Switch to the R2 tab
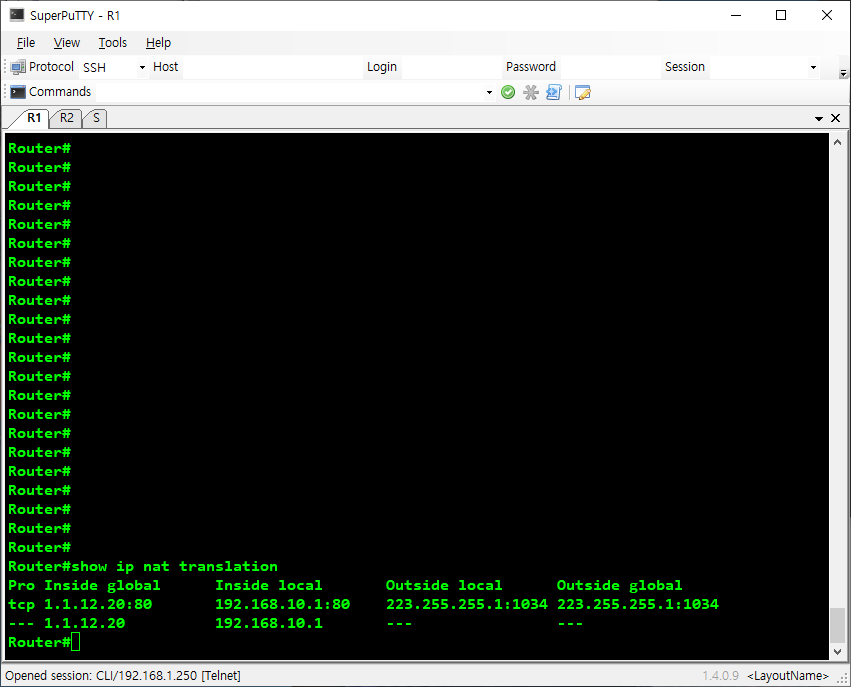The image size is (851, 687). point(66,118)
